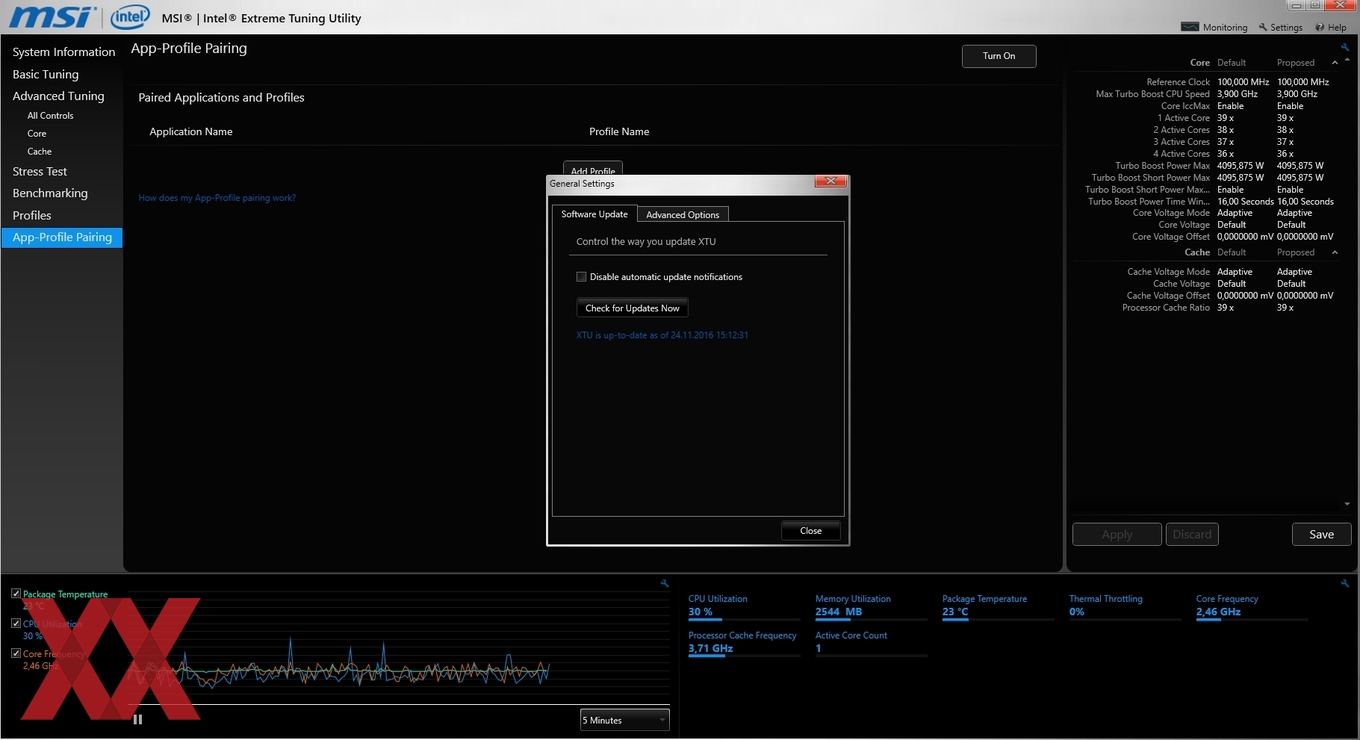Enable Disable automatic update notifications checkbox
Viewport: 1360px width, 740px height.
click(581, 277)
